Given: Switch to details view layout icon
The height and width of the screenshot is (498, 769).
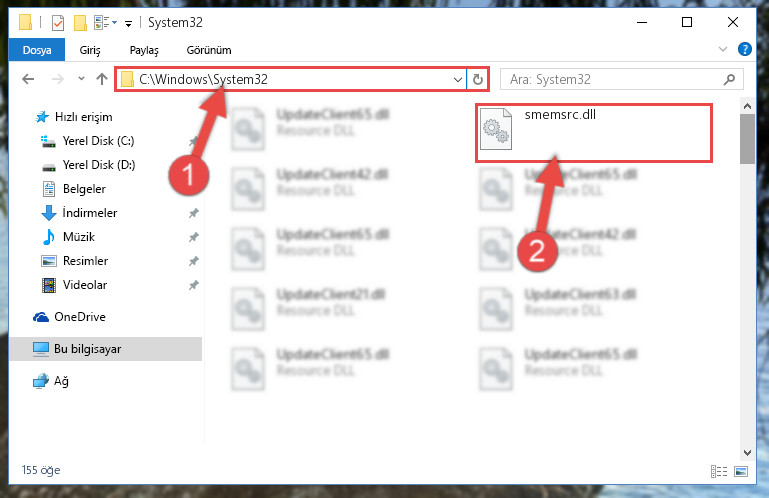Looking at the screenshot, I should (718, 472).
